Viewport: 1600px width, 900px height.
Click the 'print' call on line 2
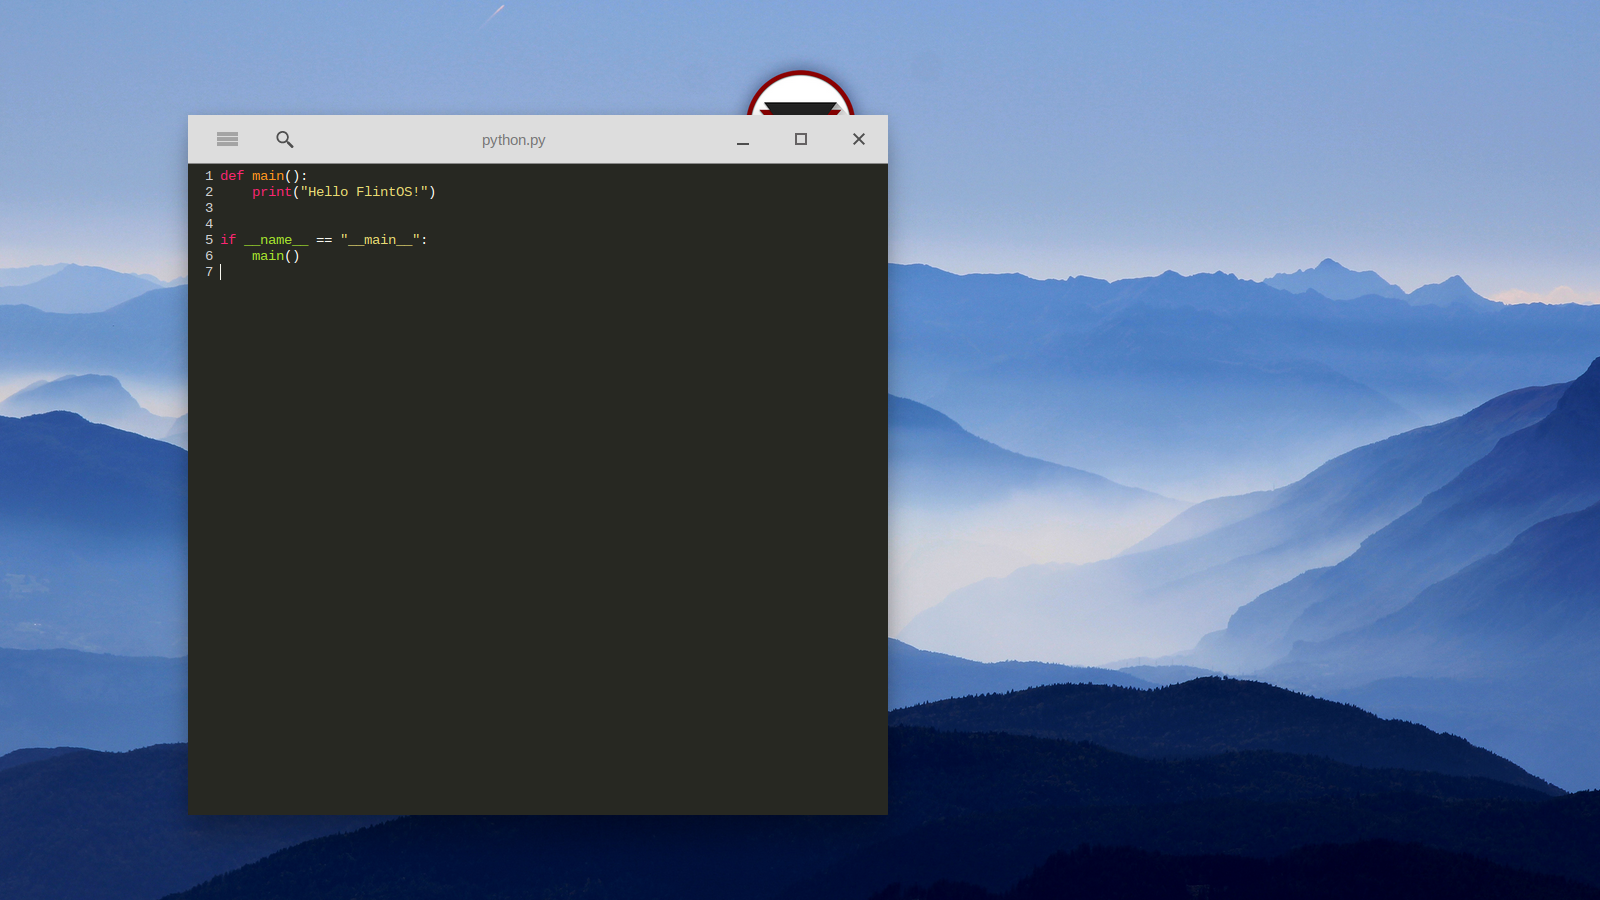pyautogui.click(x=272, y=192)
